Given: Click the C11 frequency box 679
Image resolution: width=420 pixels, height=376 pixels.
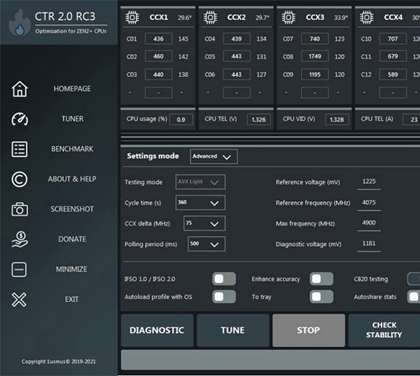Looking at the screenshot, I should 393,56.
